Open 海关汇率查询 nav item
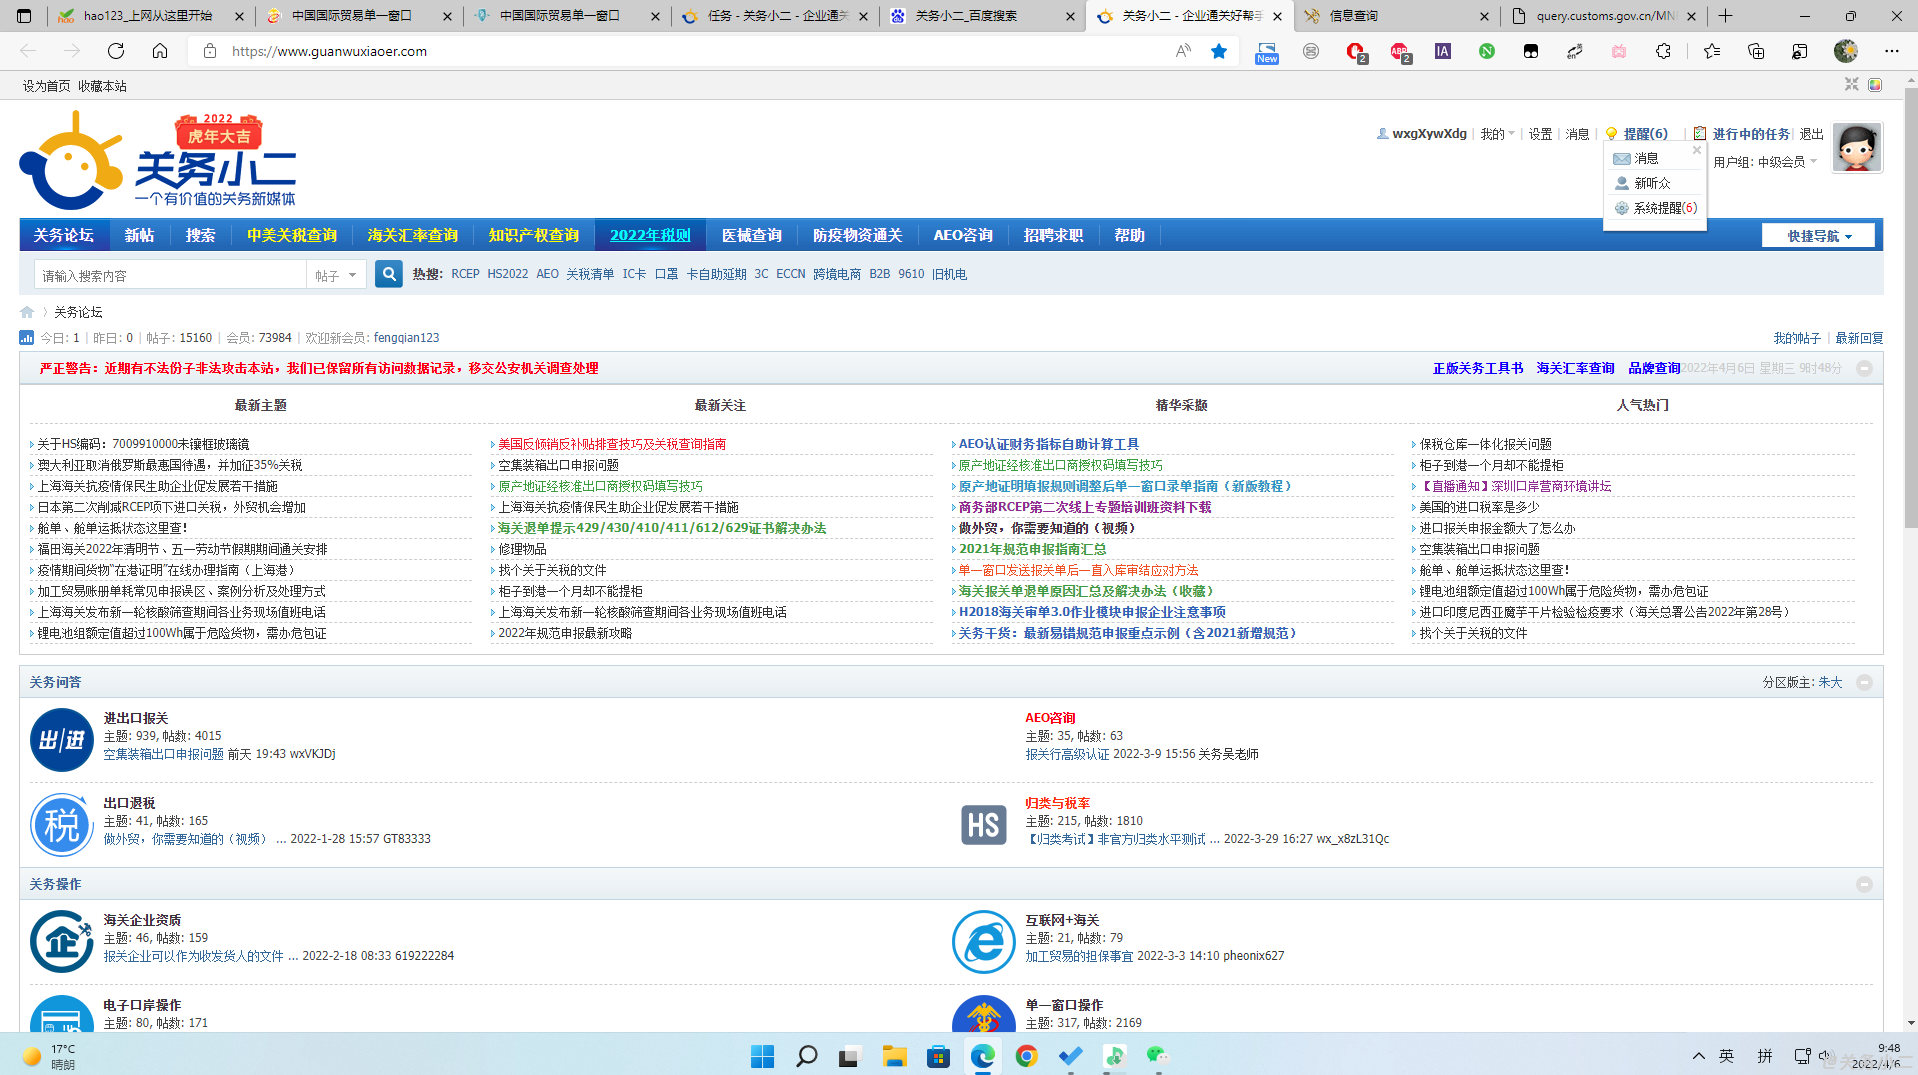1918x1075 pixels. 412,235
